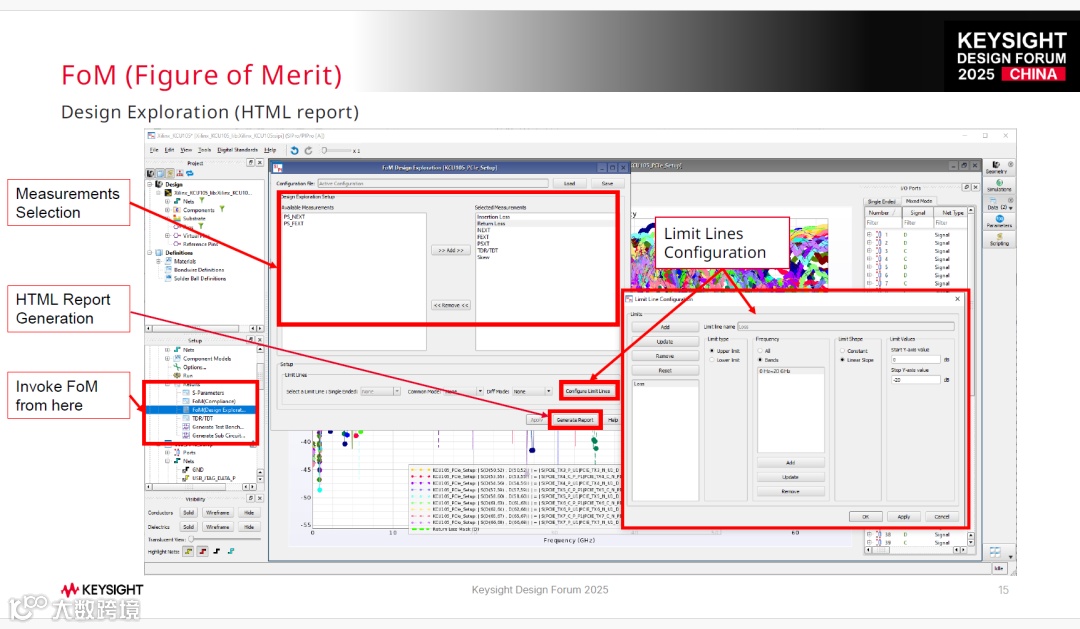
Task: Expand the Nets node in Project tree
Action: click(x=167, y=201)
